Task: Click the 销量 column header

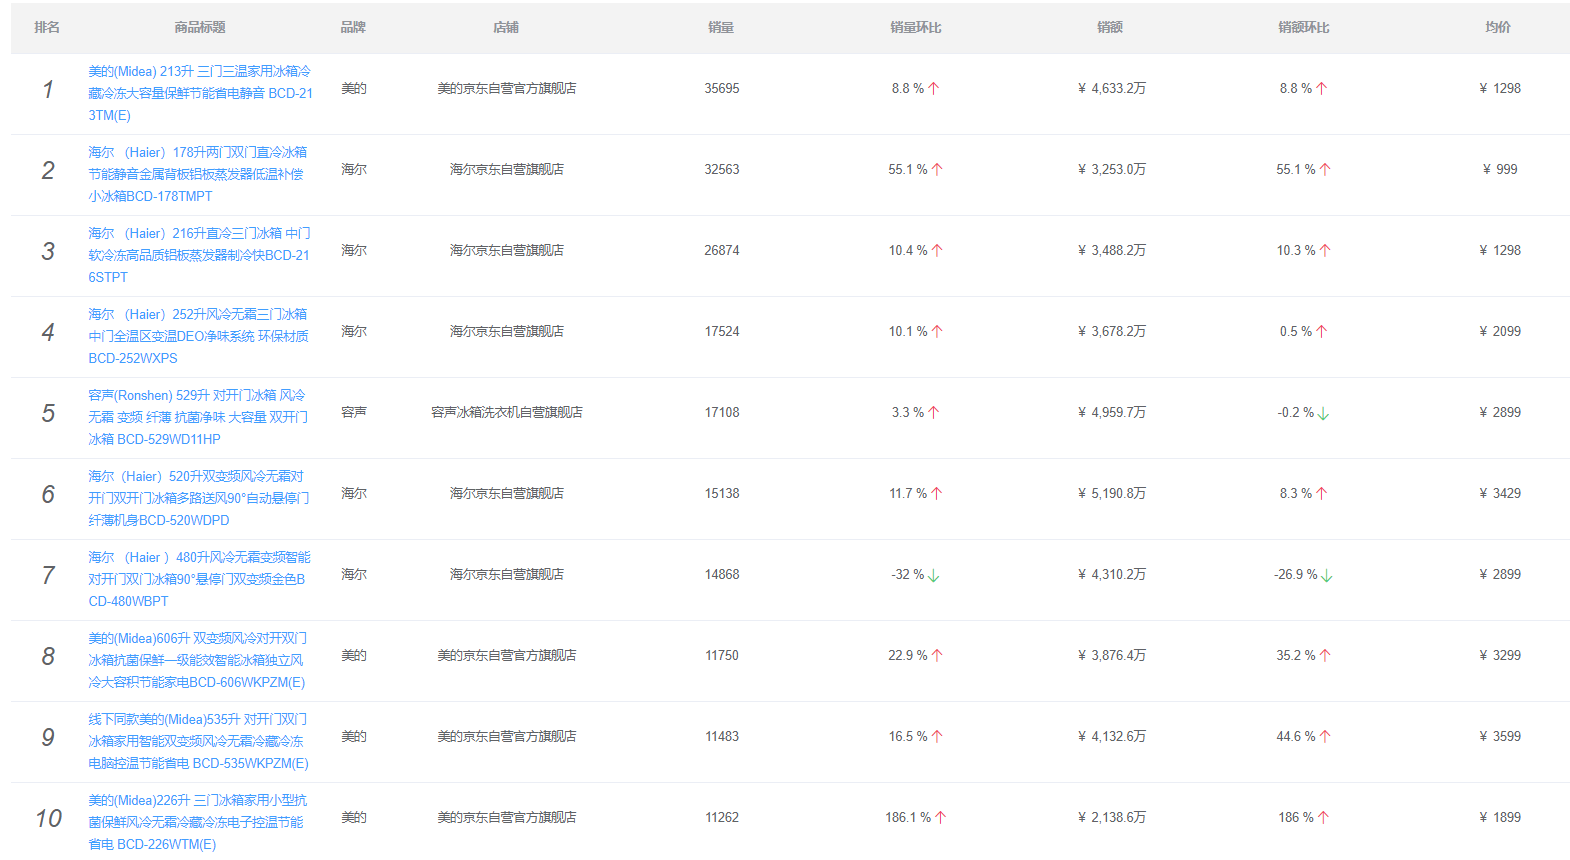Action: point(721,28)
